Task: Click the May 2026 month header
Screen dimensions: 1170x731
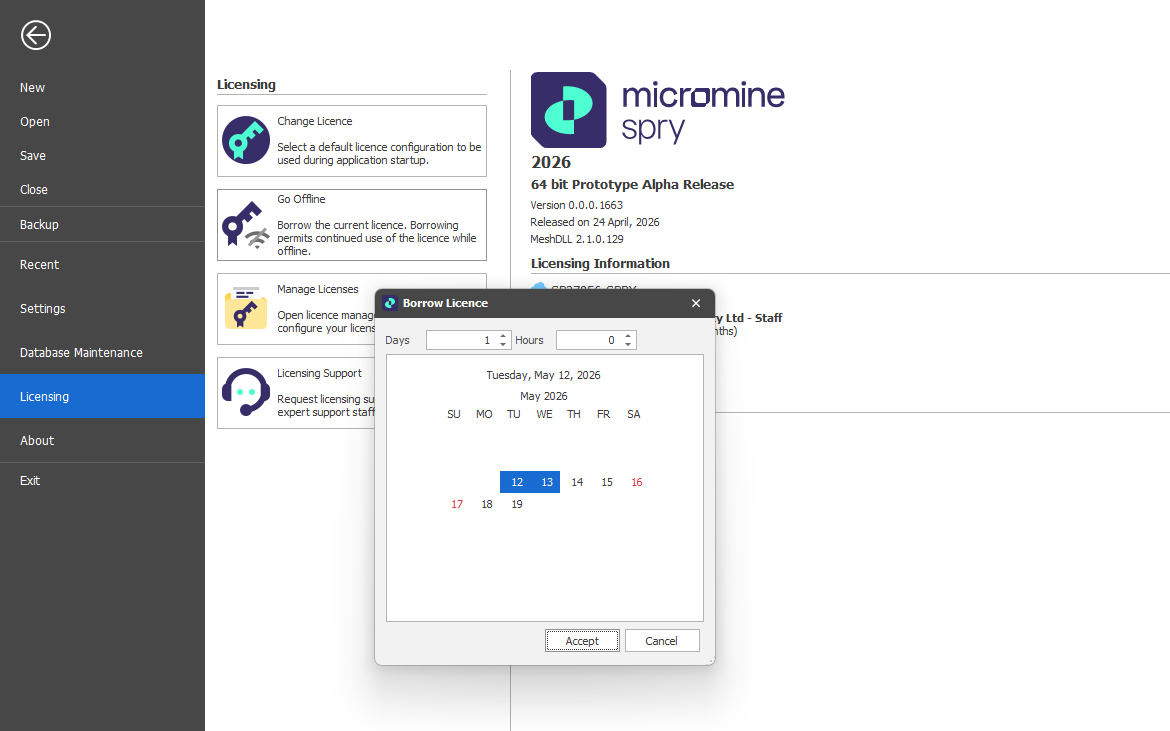Action: coord(544,396)
